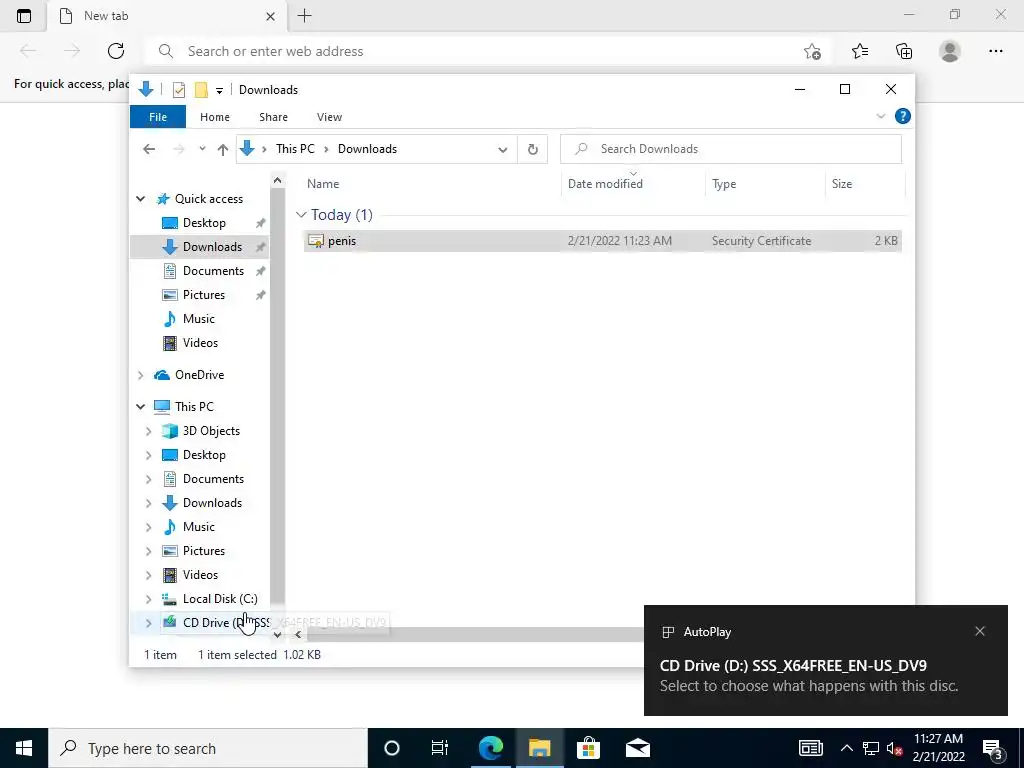Open Desktop under Quick access

coord(204,223)
